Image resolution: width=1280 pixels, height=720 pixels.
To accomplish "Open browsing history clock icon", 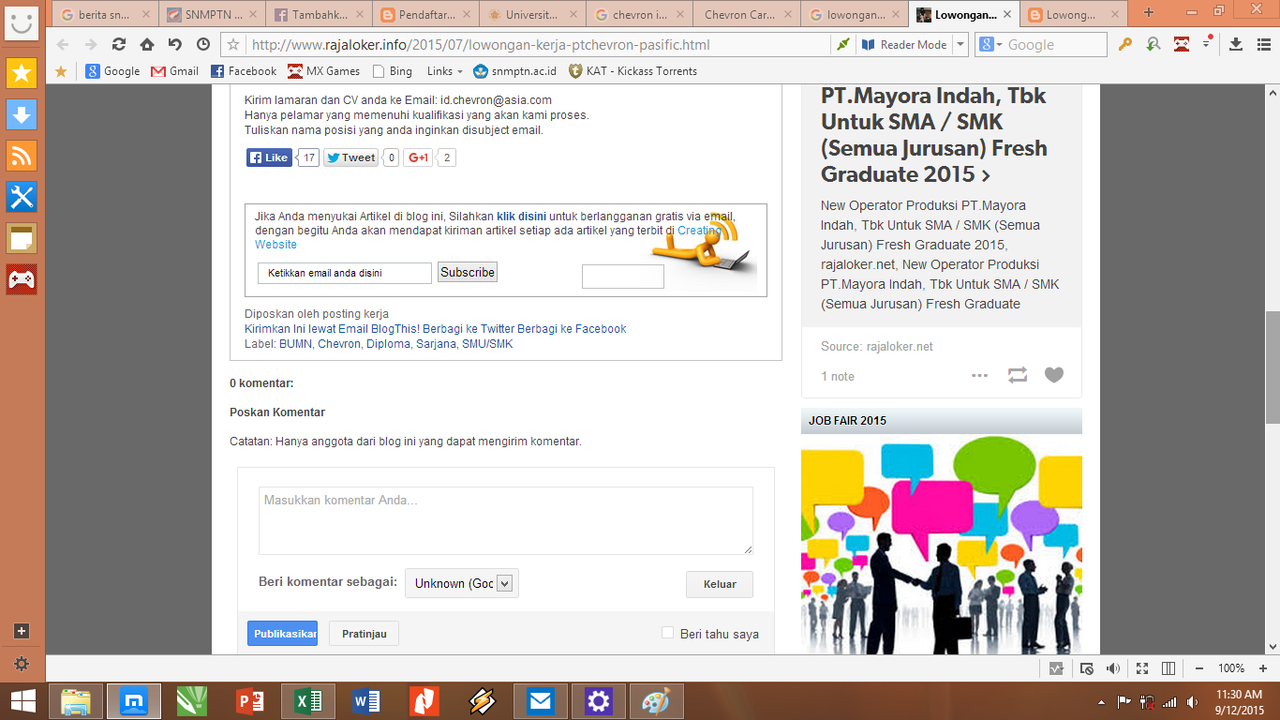I will [x=203, y=45].
